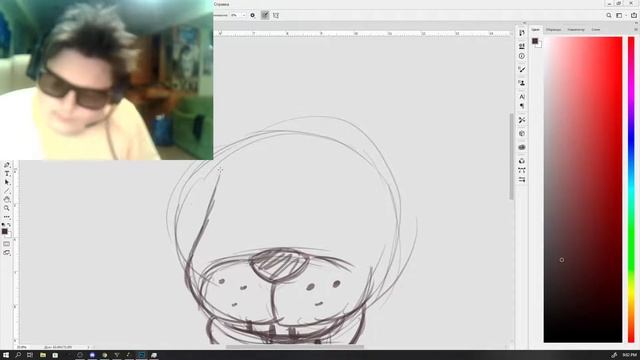Open the Libraries cloud panel icon

click(522, 147)
